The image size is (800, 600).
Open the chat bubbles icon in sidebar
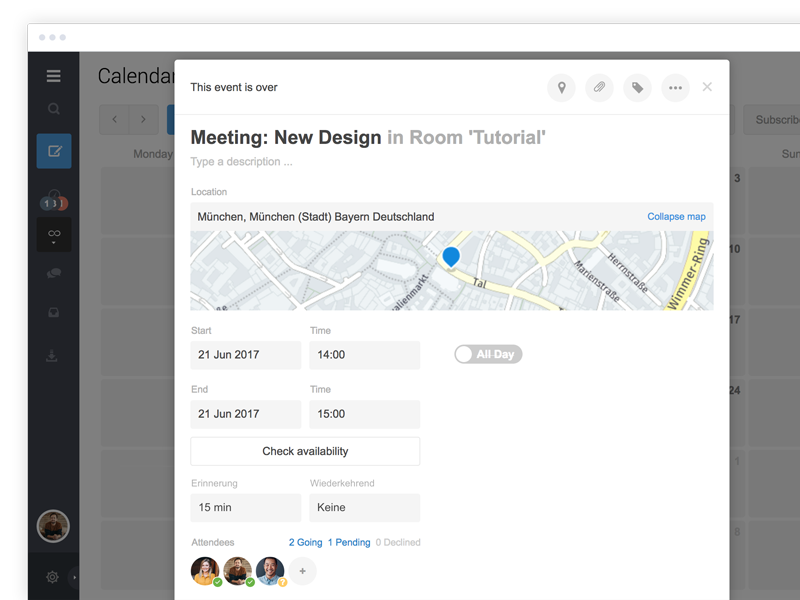[54, 273]
